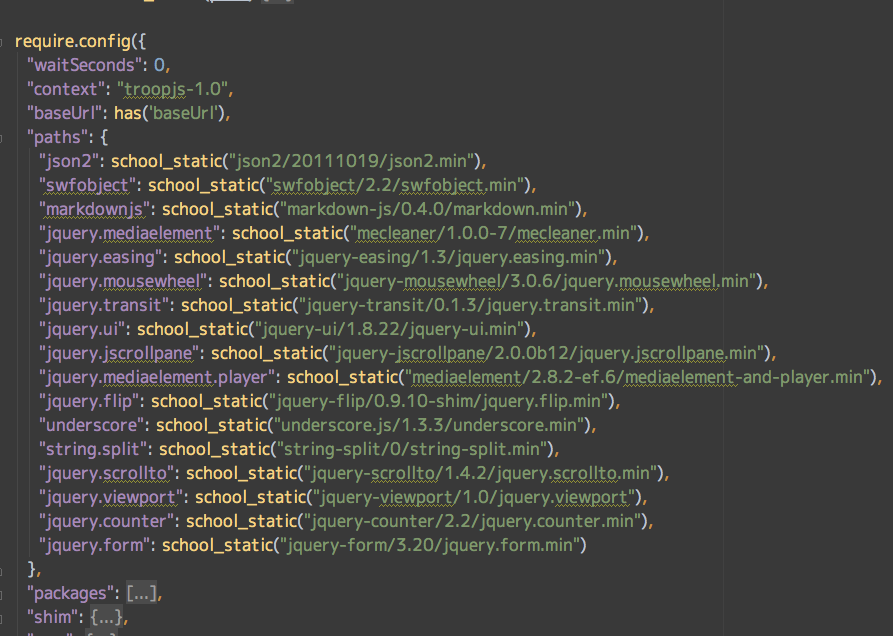This screenshot has height=636, width=893.
Task: Click the "jquery.jscrollpane" key
Action: (119, 353)
